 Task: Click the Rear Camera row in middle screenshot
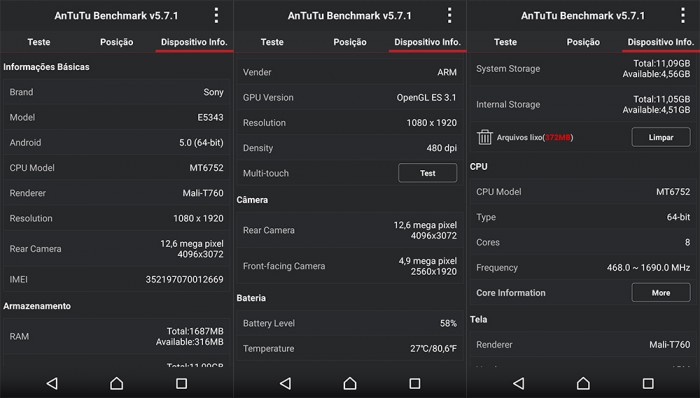coord(350,230)
